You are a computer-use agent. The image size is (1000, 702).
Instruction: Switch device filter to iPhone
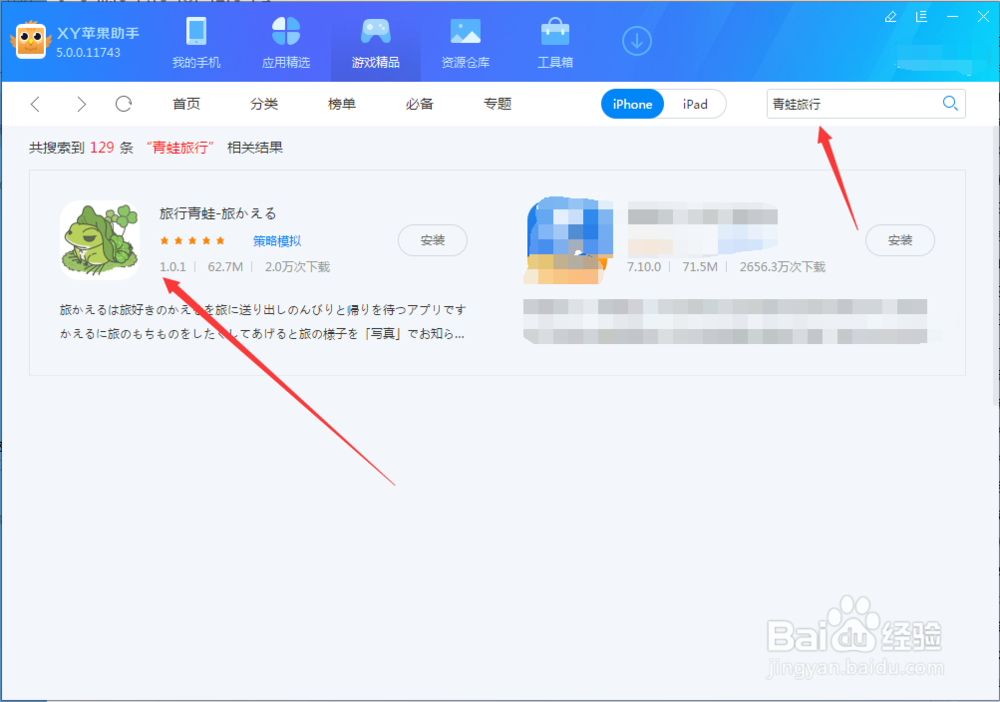click(x=632, y=104)
